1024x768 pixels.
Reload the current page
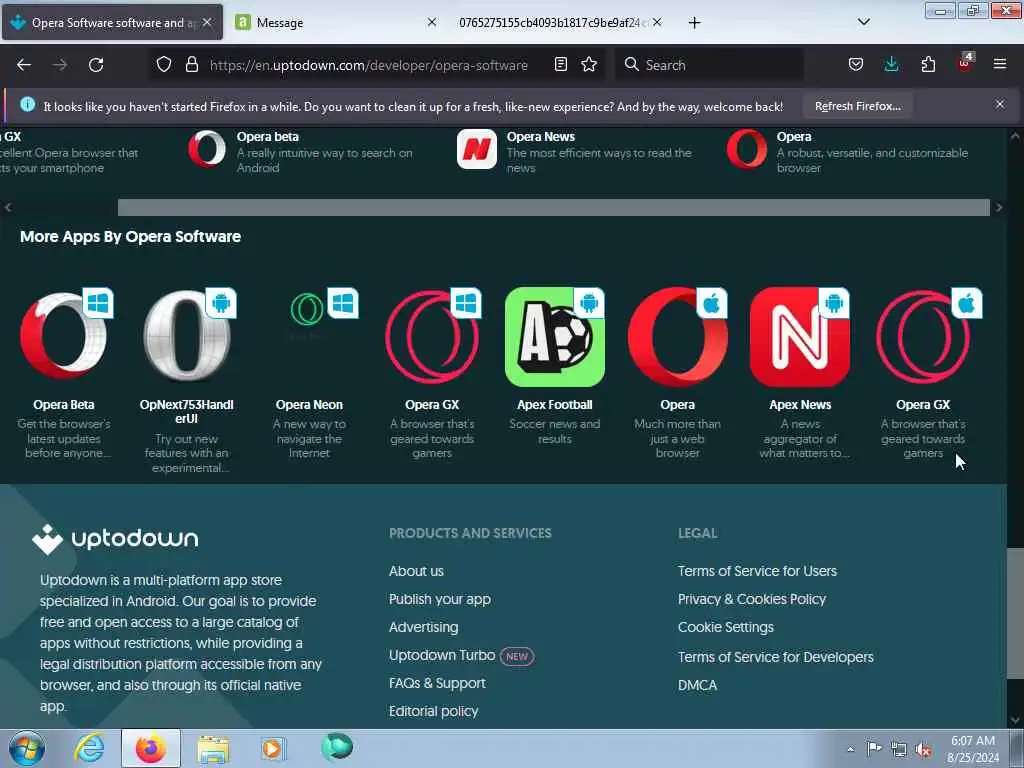pyautogui.click(x=96, y=65)
